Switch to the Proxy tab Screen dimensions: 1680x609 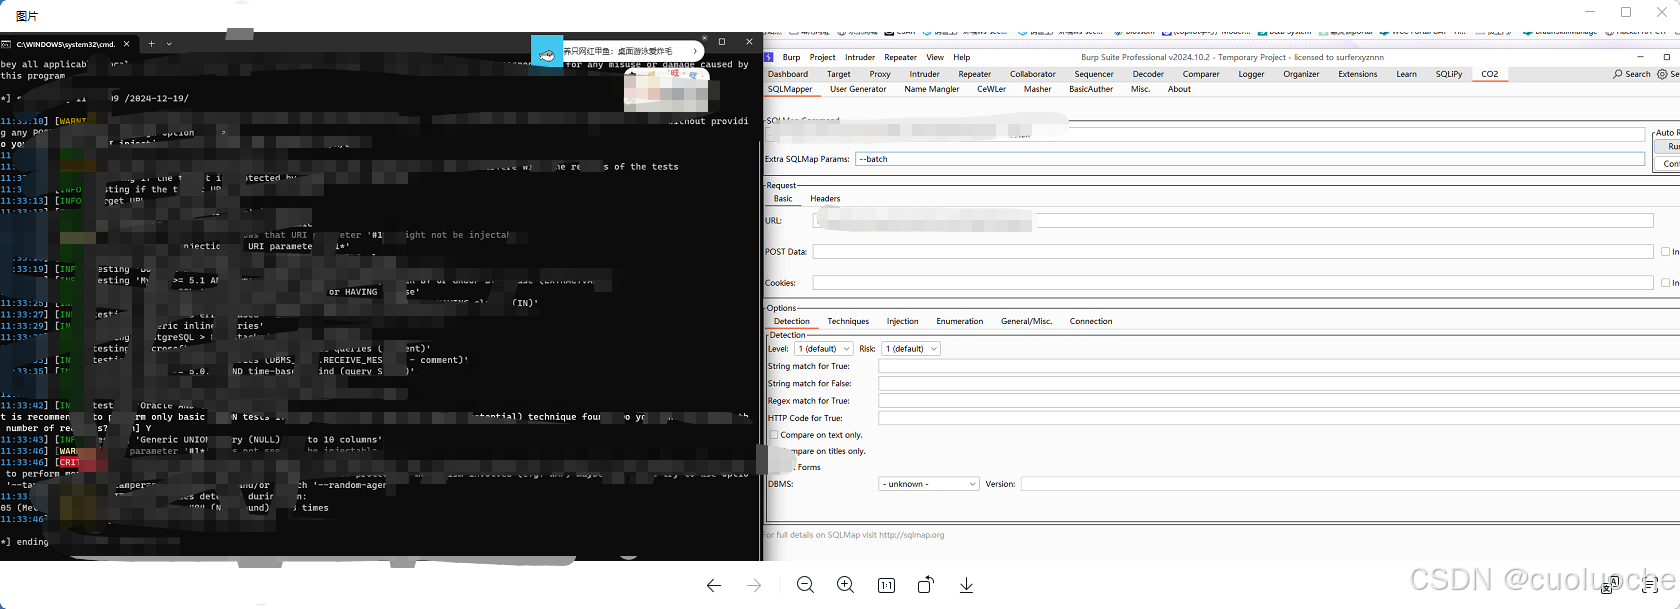click(x=880, y=74)
